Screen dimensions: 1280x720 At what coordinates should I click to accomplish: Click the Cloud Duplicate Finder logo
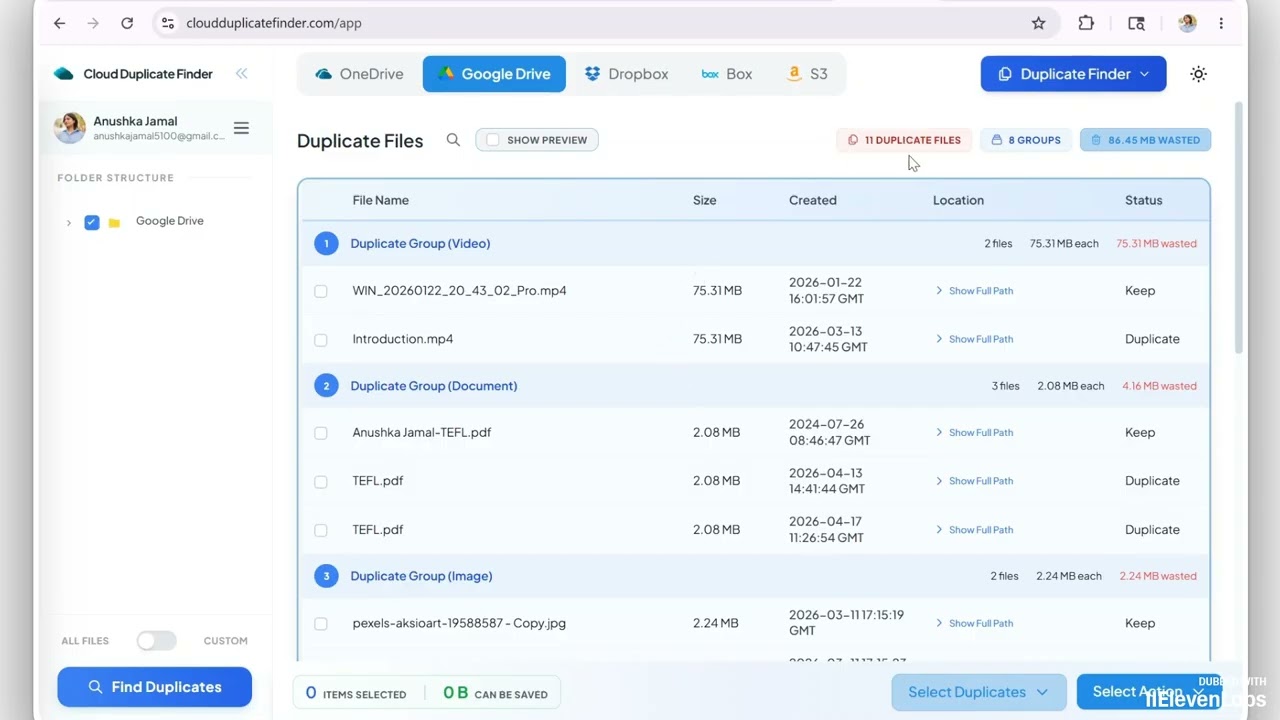64,74
